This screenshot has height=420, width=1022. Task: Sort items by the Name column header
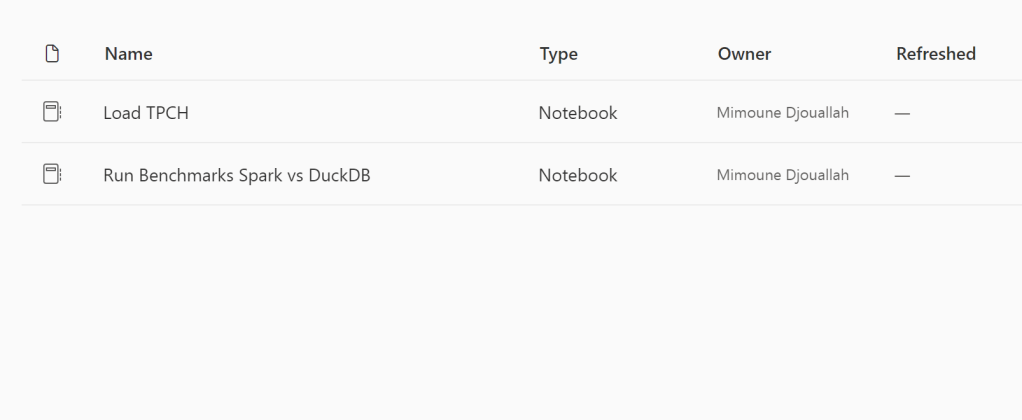click(128, 54)
